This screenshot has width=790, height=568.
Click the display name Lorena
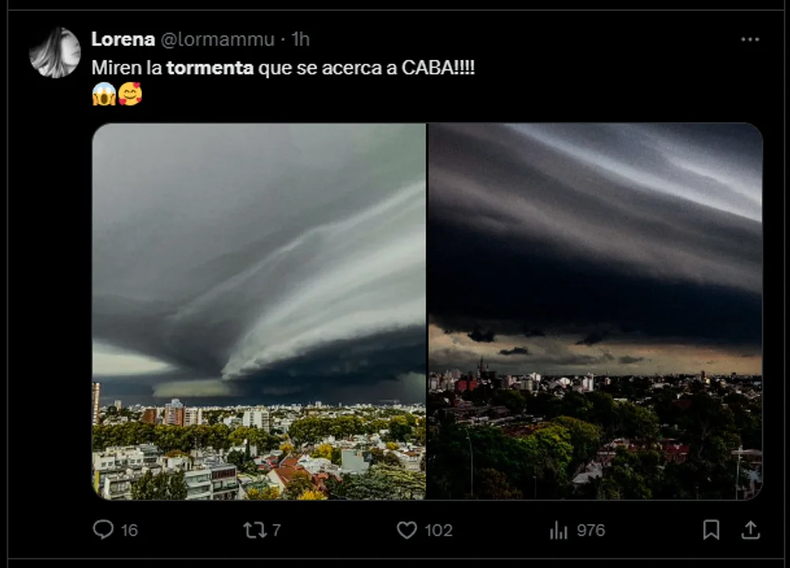click(123, 39)
